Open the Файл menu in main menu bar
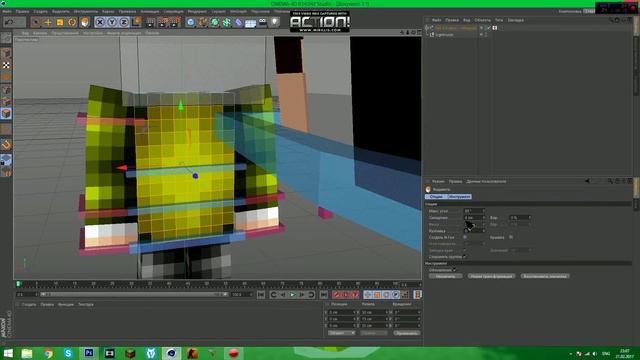Screen dimensions: 640x360 coord(7,11)
